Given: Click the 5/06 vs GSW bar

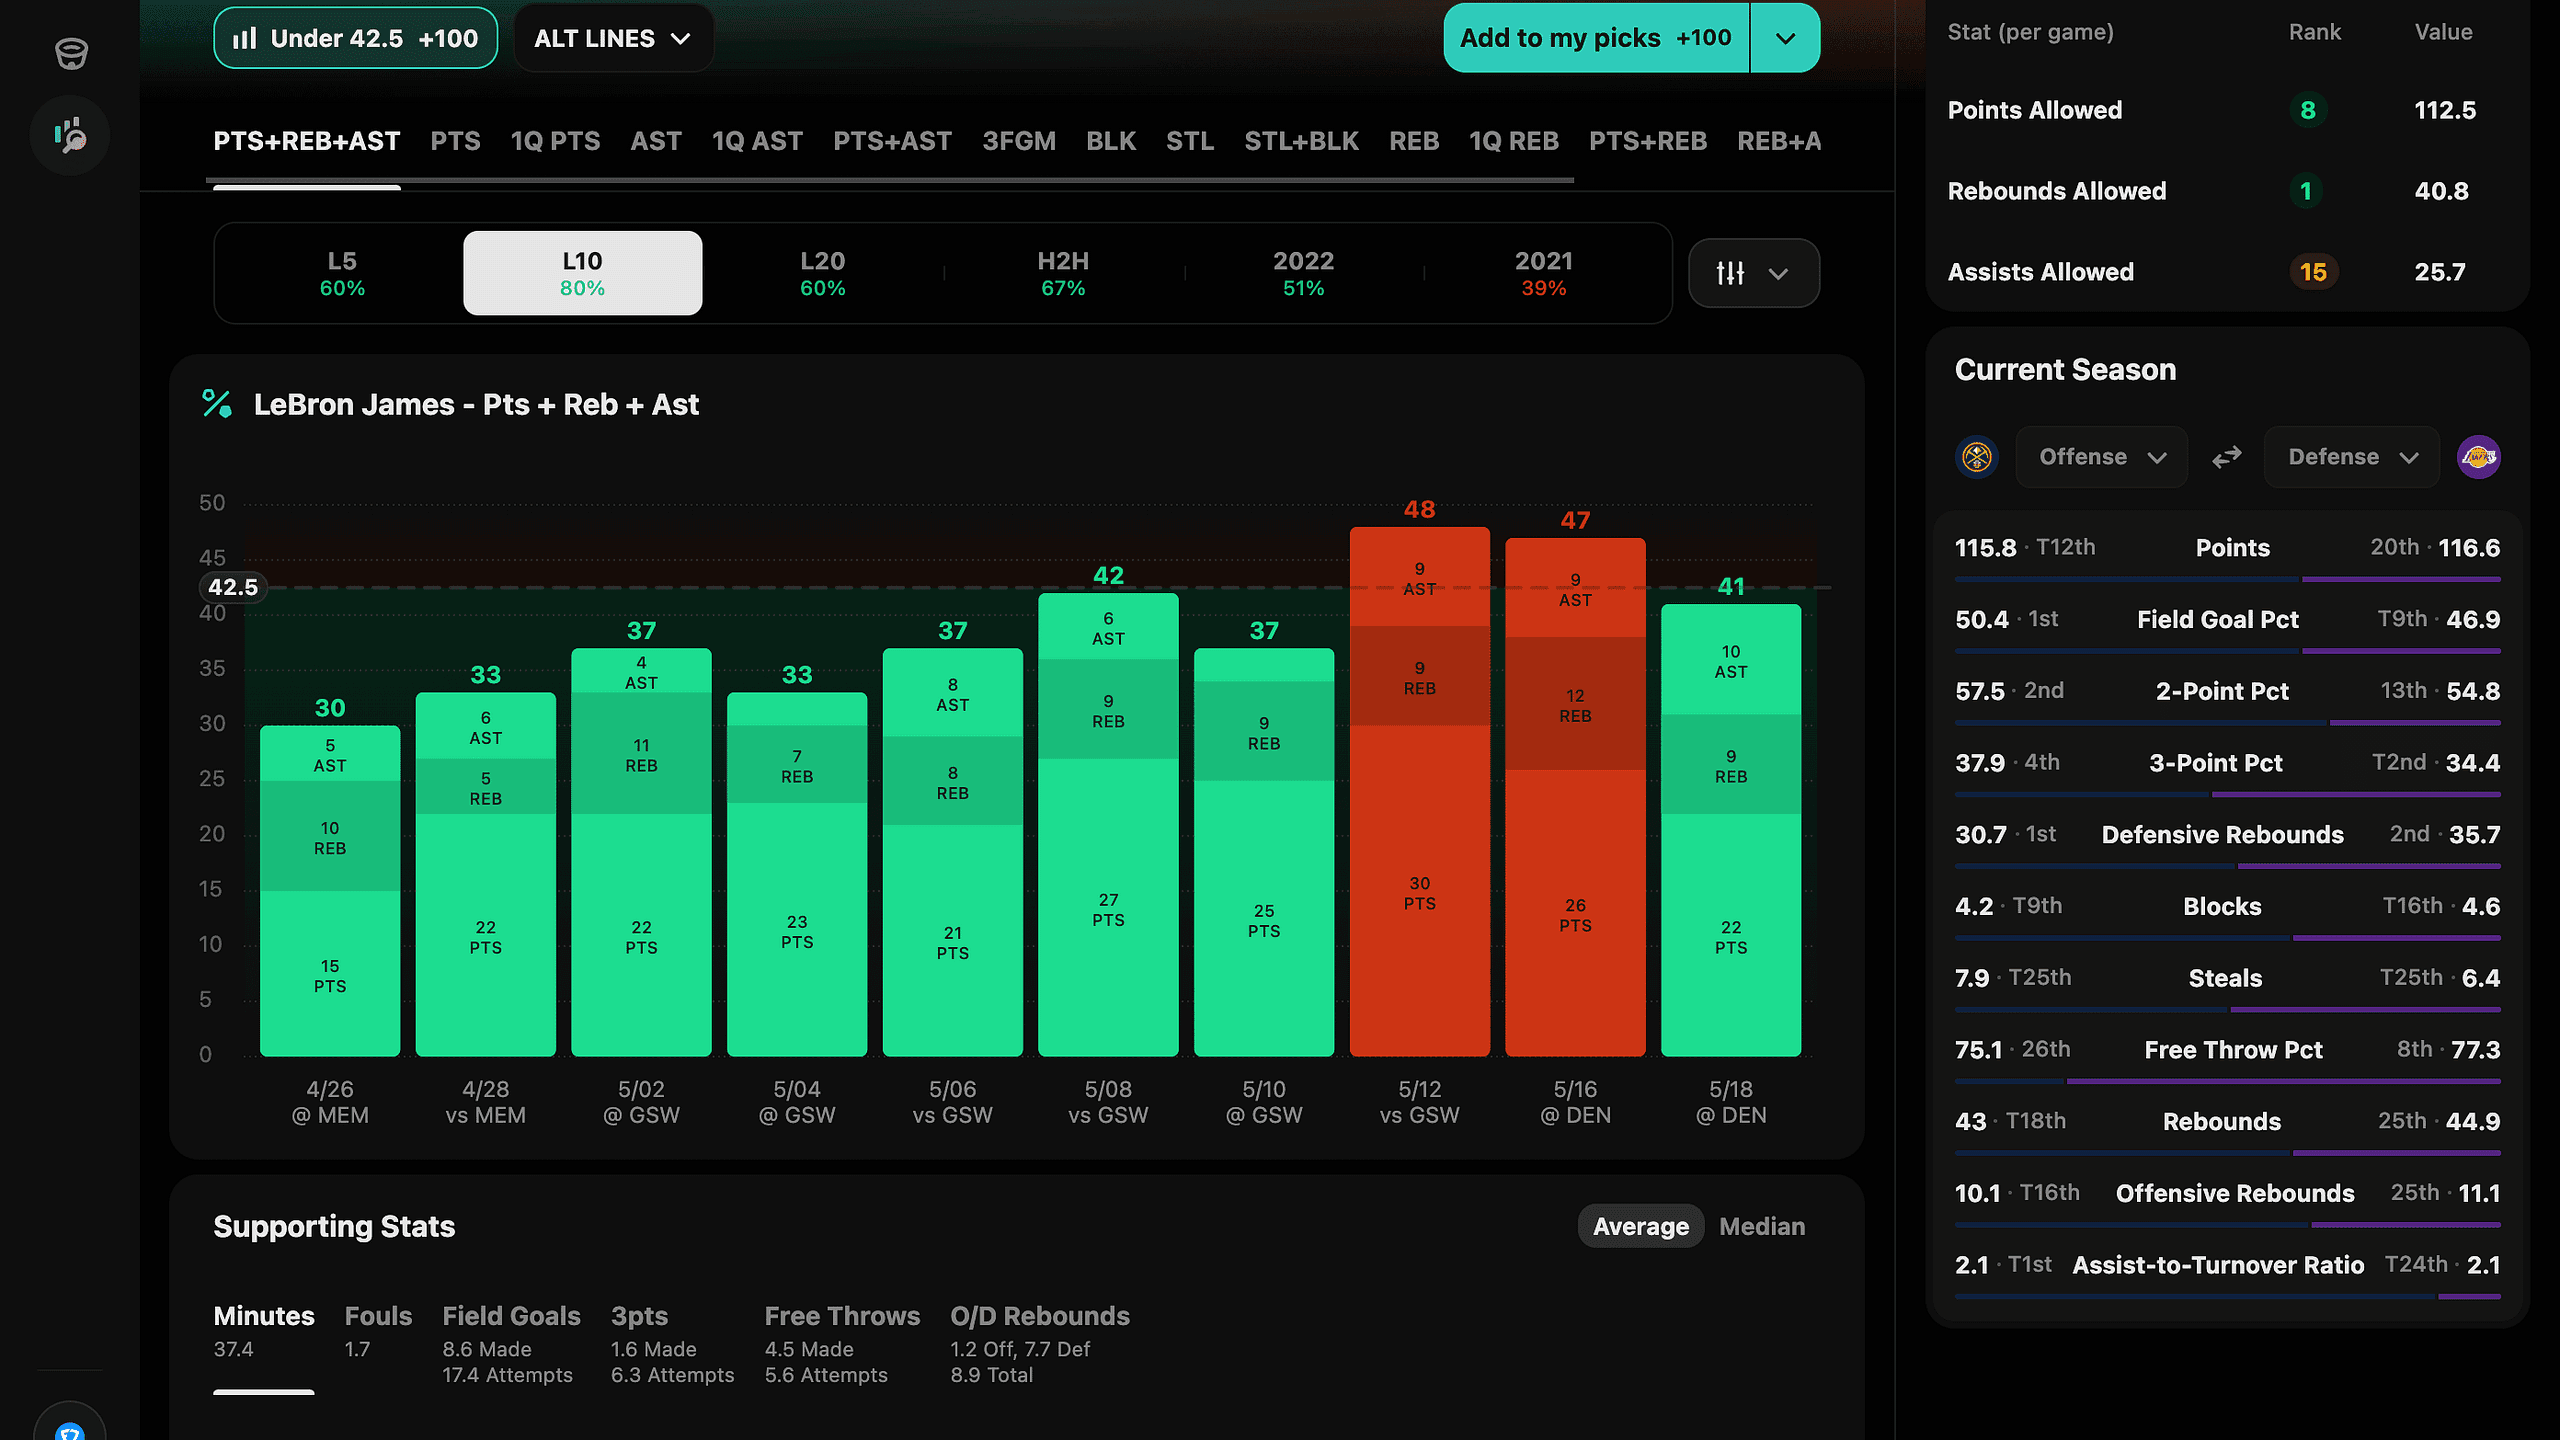Looking at the screenshot, I should 953,852.
